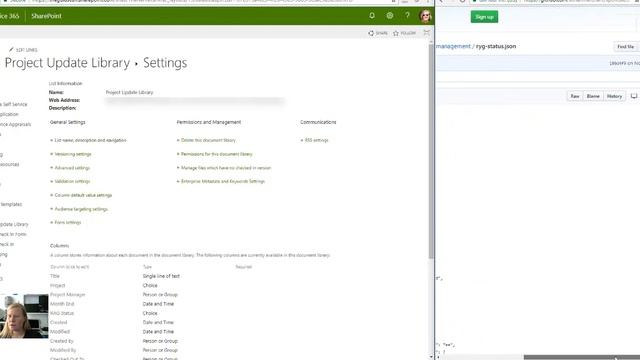Click the History button on GitHub

tap(614, 96)
